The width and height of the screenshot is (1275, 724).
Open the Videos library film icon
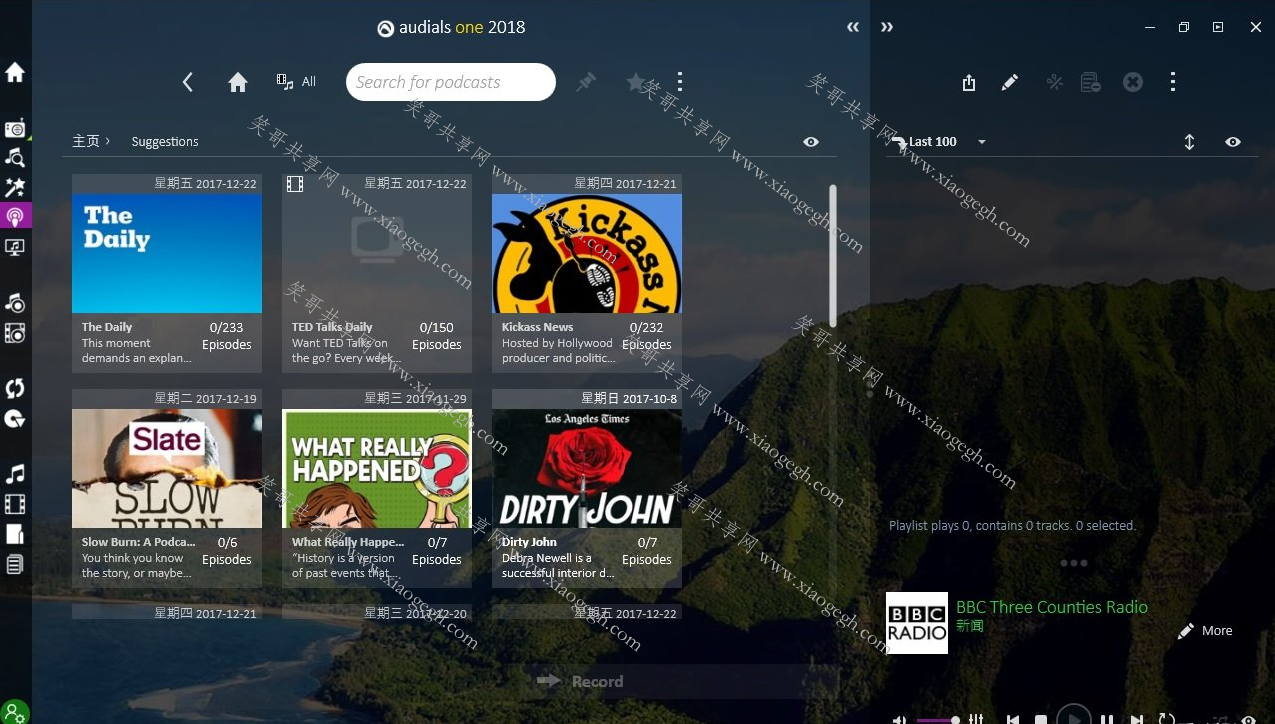coord(15,504)
